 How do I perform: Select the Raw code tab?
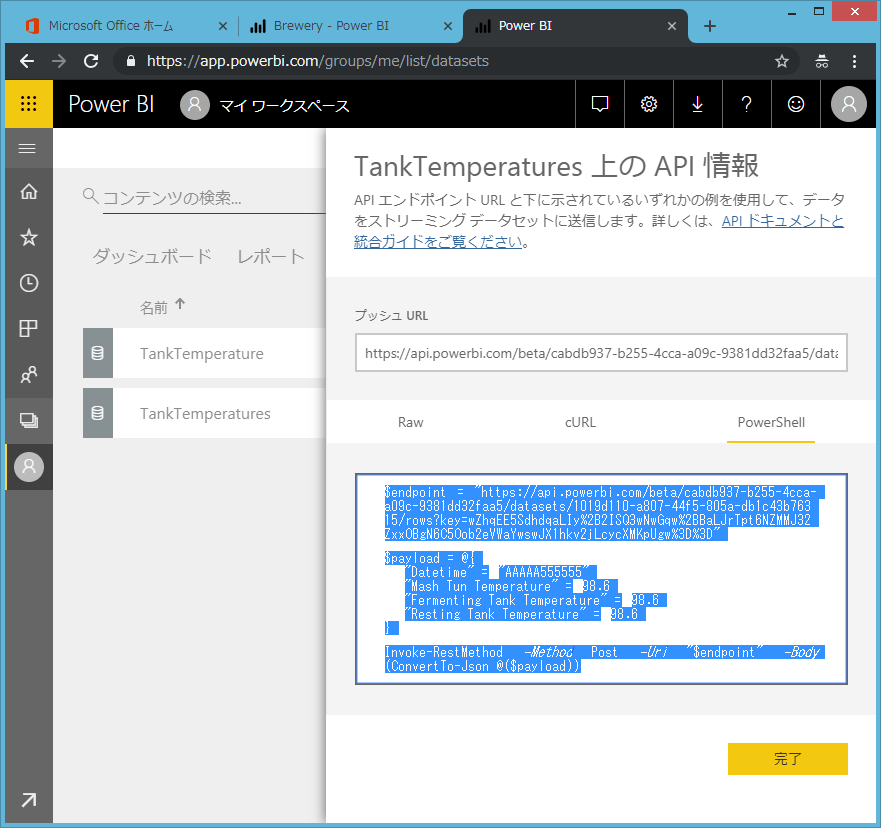(410, 422)
